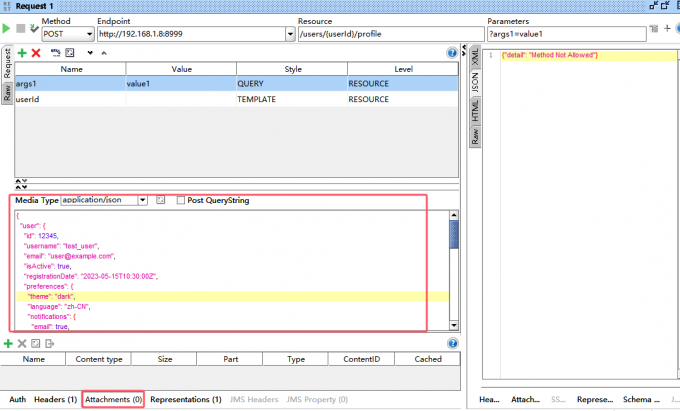This screenshot has width=680, height=411.
Task: Open the response Hea... tab
Action: [x=489, y=399]
